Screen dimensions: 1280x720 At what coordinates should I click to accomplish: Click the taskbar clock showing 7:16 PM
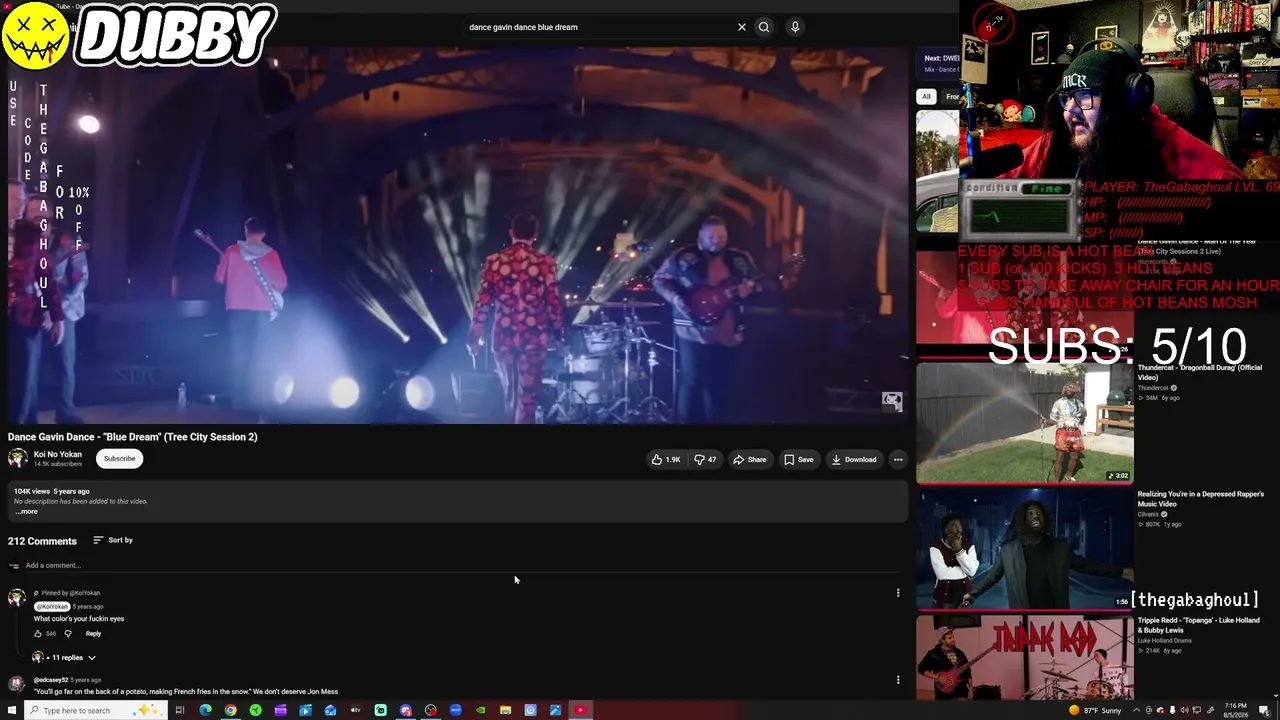[x=1235, y=710]
